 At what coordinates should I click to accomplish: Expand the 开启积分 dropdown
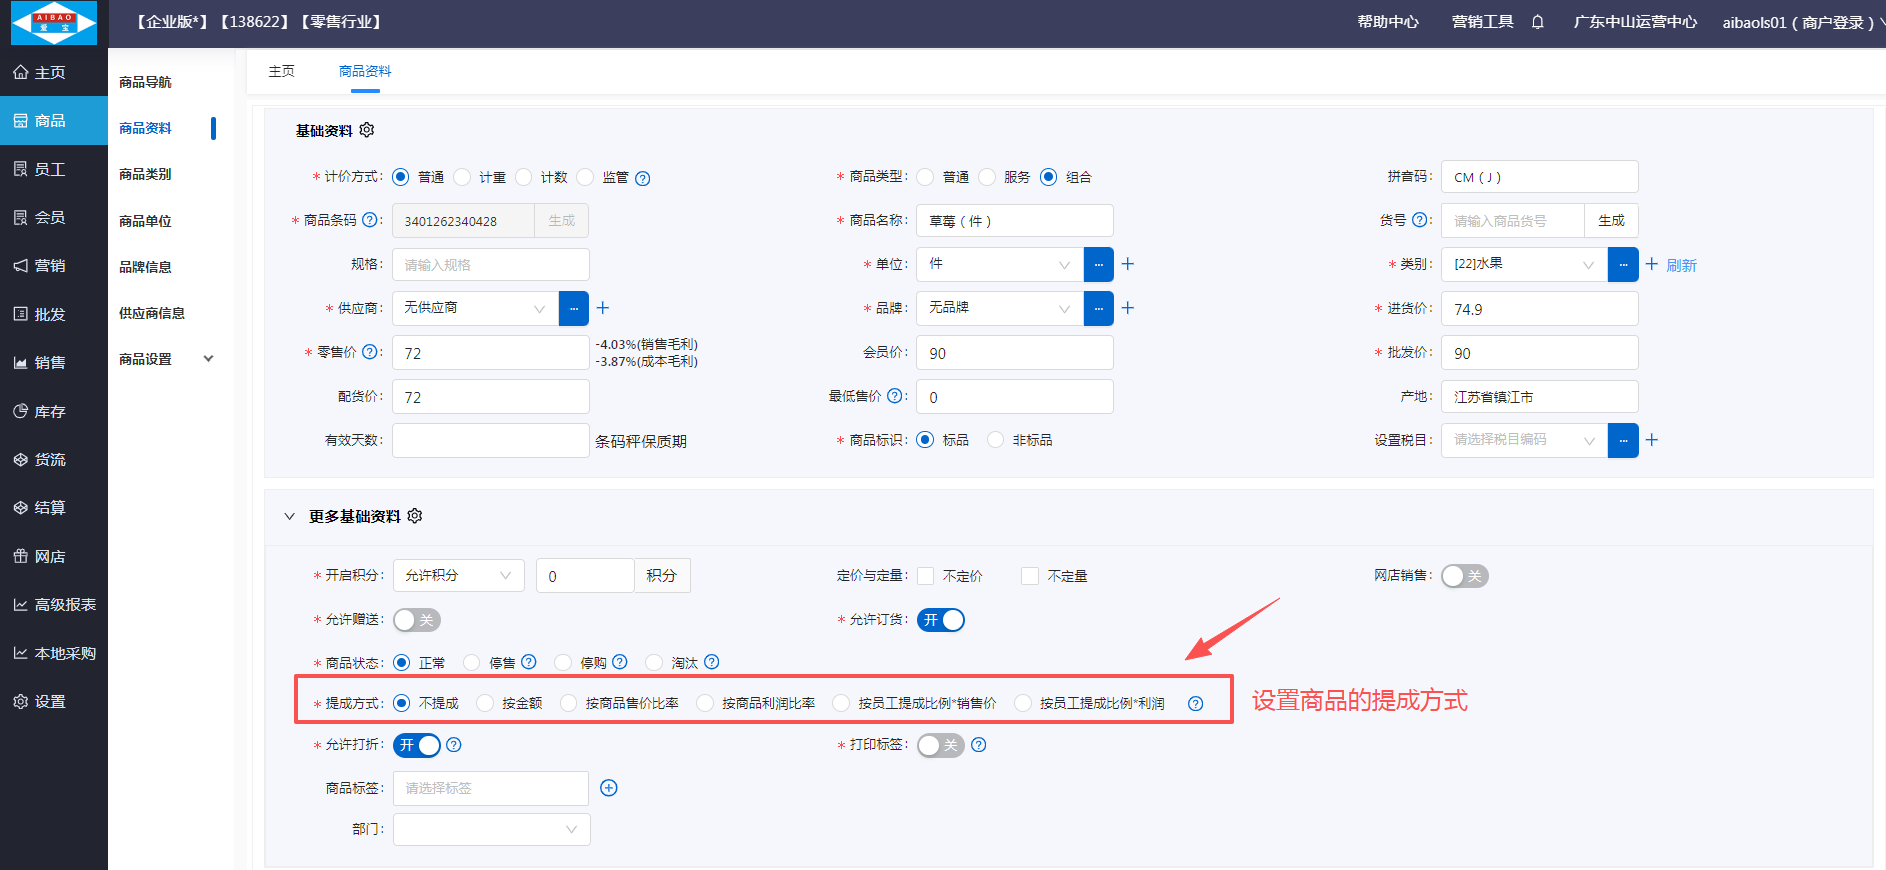[458, 576]
